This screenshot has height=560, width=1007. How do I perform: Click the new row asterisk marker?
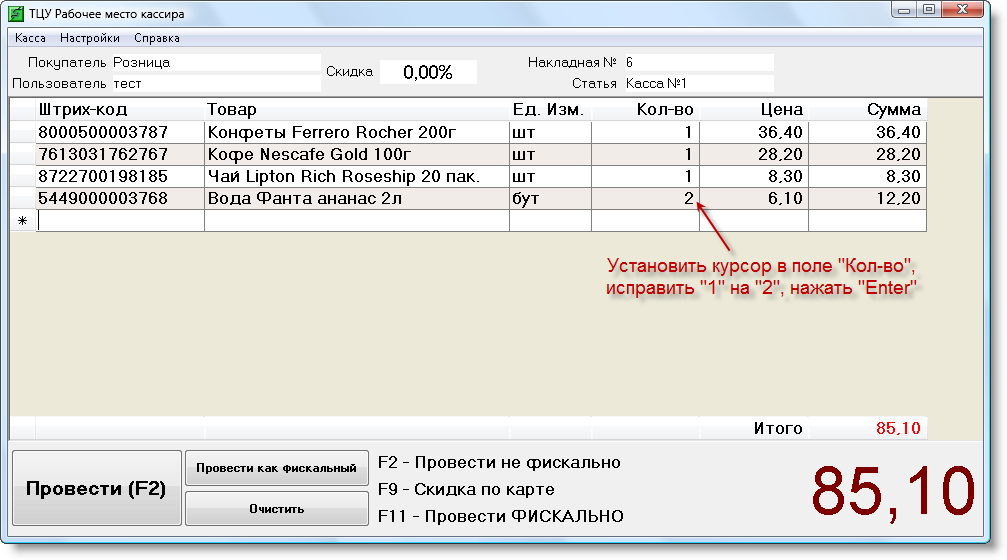(x=22, y=220)
